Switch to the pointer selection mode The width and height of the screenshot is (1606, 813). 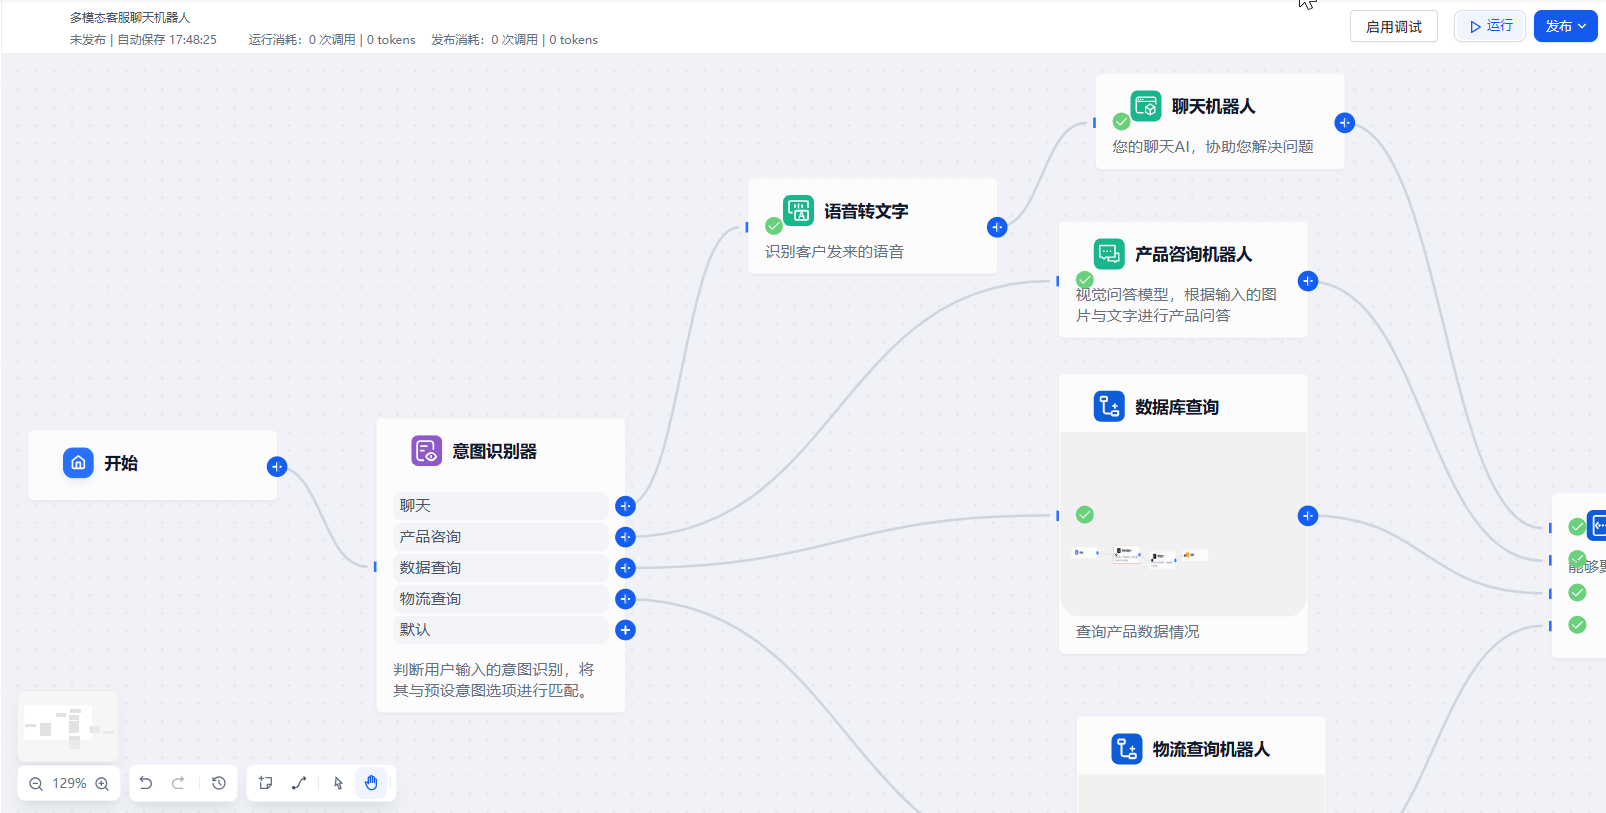pyautogui.click(x=339, y=783)
